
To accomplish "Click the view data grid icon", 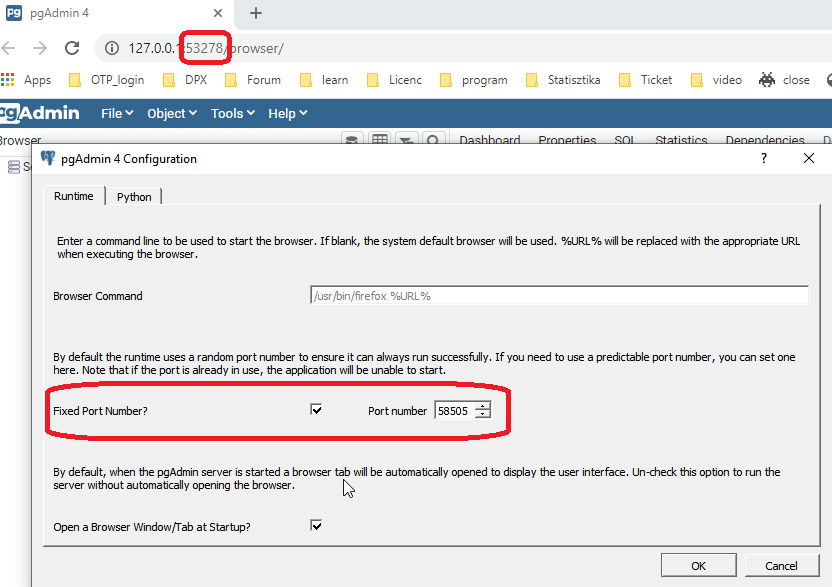I will 380,141.
